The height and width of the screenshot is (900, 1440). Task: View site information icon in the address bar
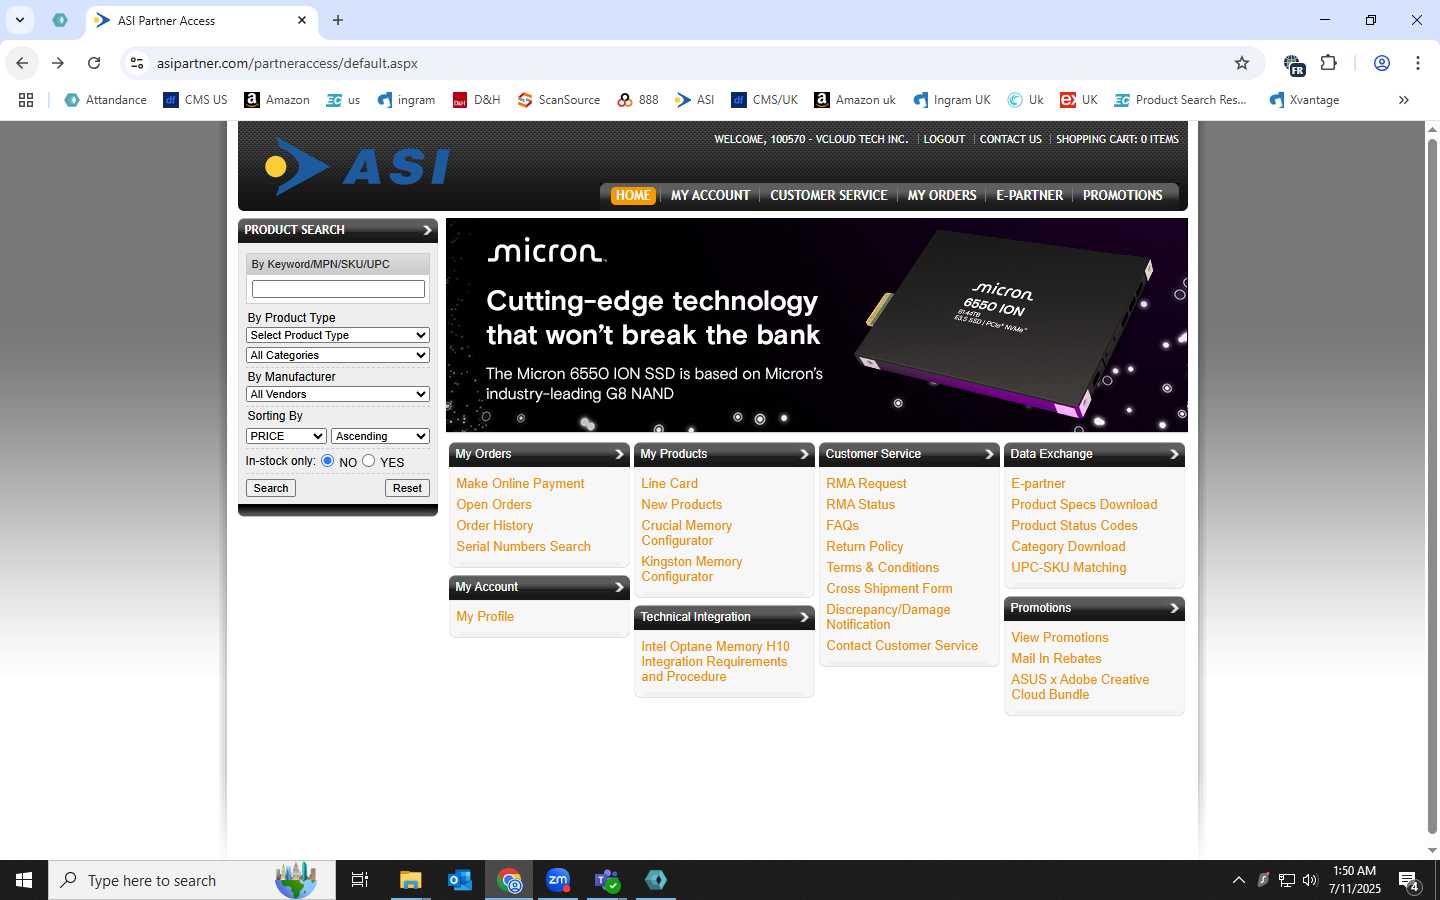pyautogui.click(x=137, y=63)
